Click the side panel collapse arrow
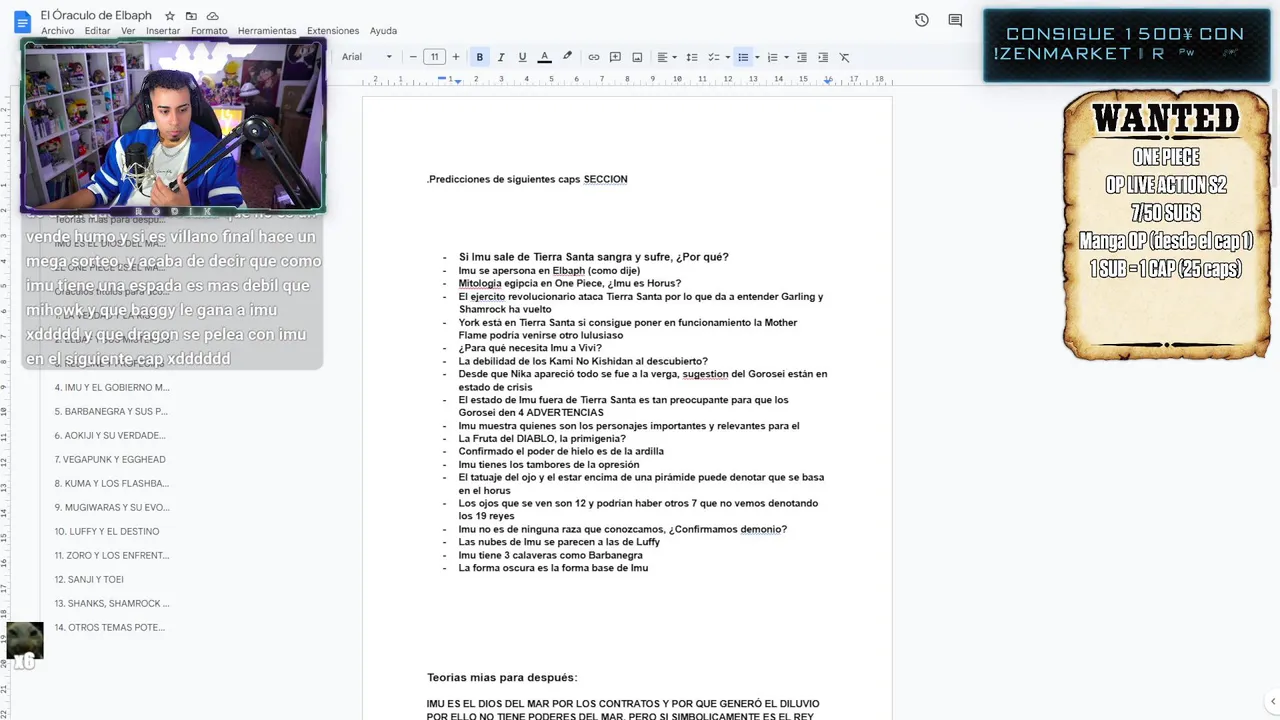 click(1272, 702)
